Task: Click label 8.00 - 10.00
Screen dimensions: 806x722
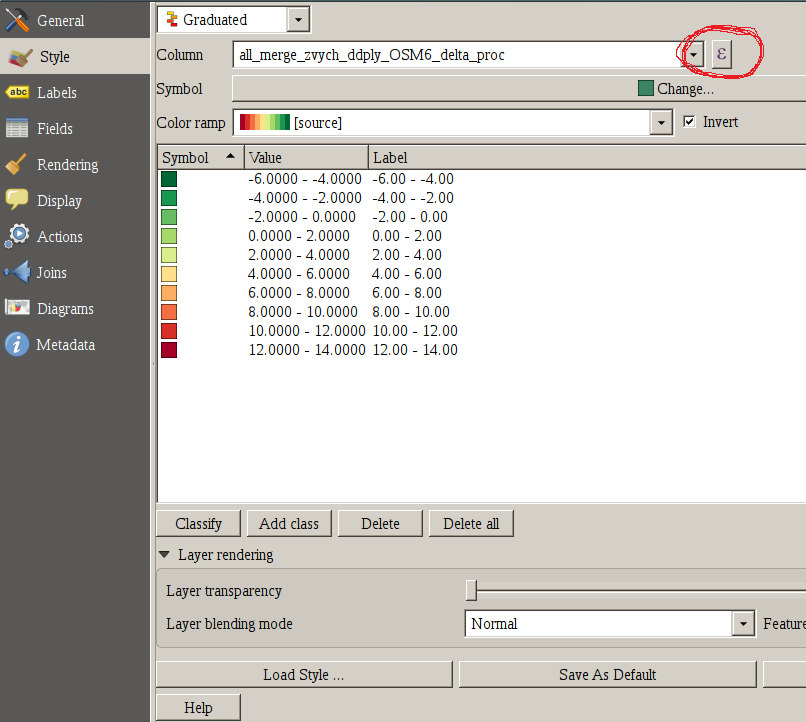Action: coord(411,312)
